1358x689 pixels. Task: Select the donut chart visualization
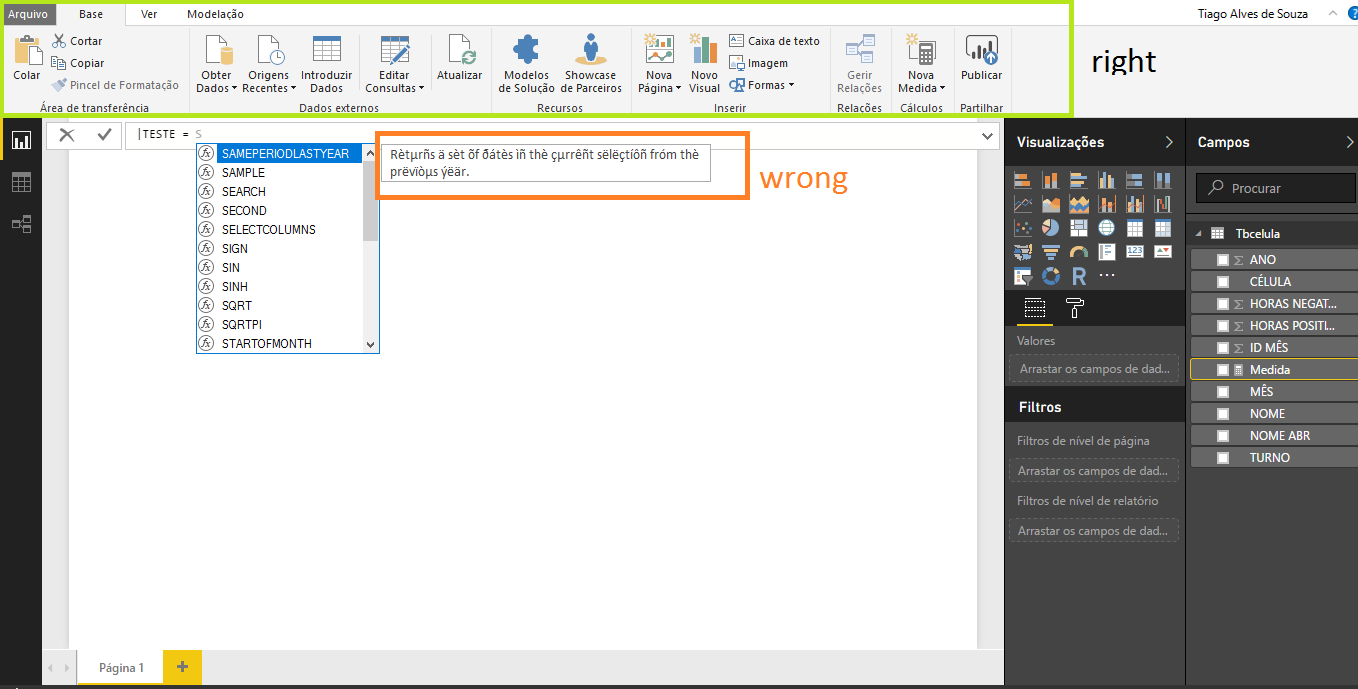click(x=1050, y=275)
